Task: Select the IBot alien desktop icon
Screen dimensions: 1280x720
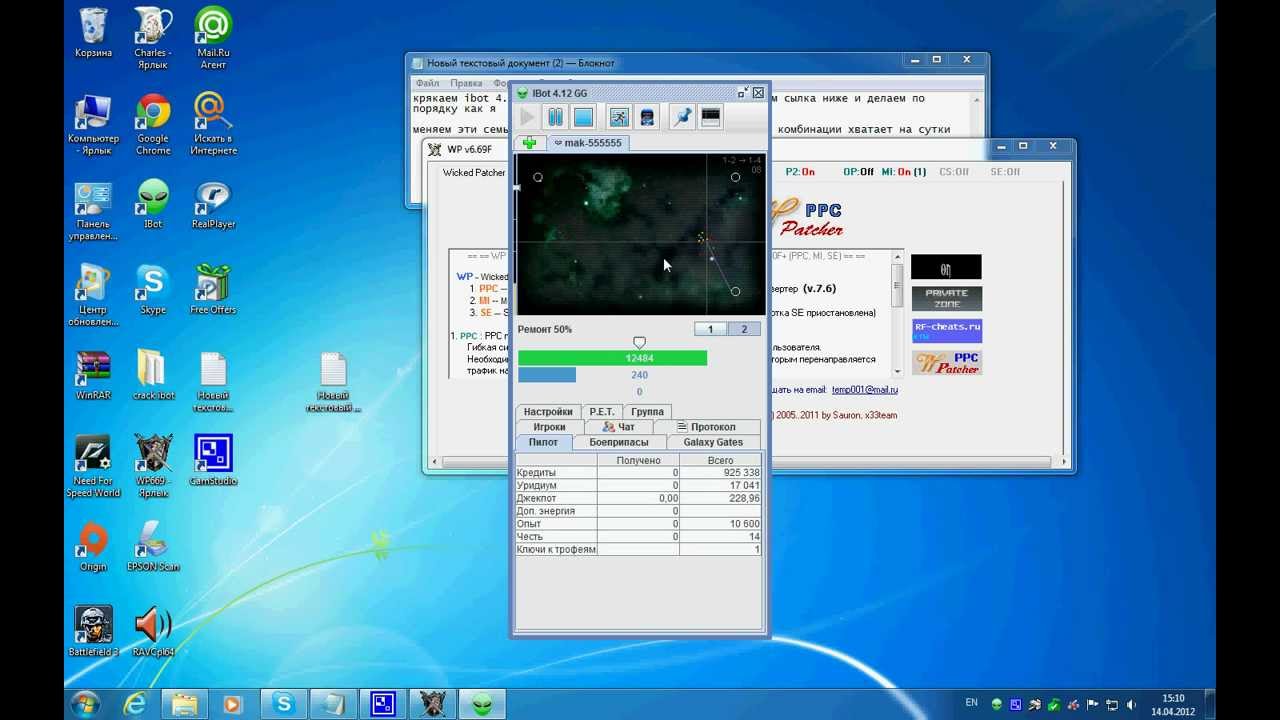Action: coord(153,204)
